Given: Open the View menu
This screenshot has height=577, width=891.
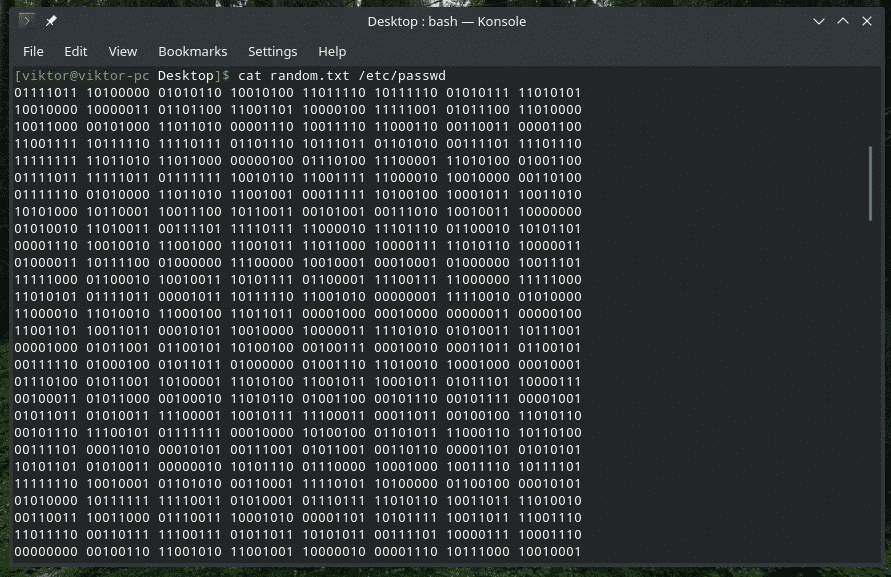Looking at the screenshot, I should (122, 51).
